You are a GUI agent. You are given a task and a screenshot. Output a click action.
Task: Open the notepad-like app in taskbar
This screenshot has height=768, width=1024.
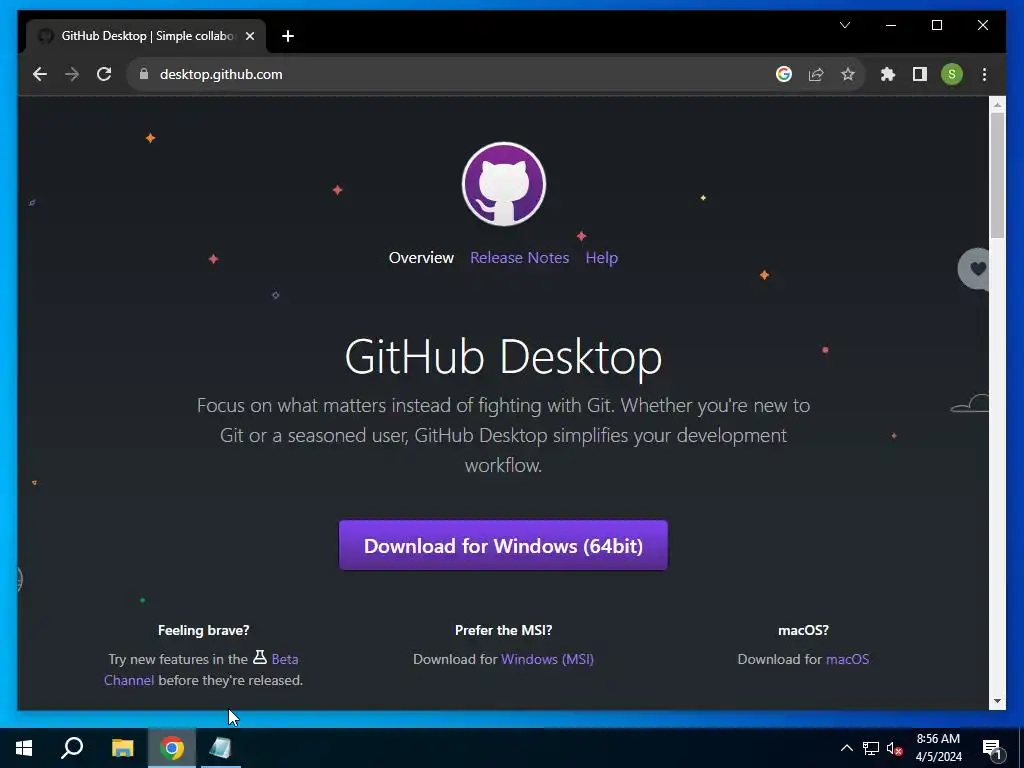point(221,748)
